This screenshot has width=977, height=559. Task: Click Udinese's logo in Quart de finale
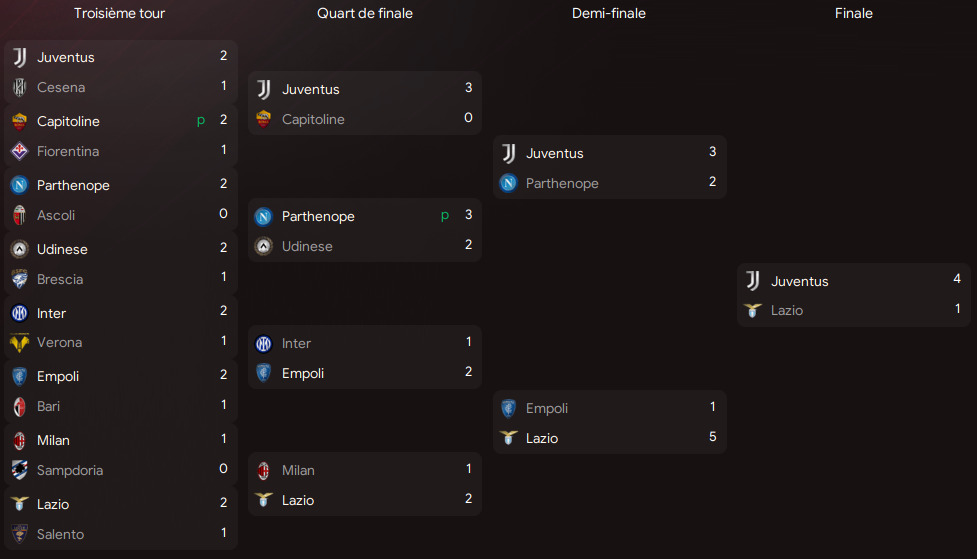coord(264,246)
